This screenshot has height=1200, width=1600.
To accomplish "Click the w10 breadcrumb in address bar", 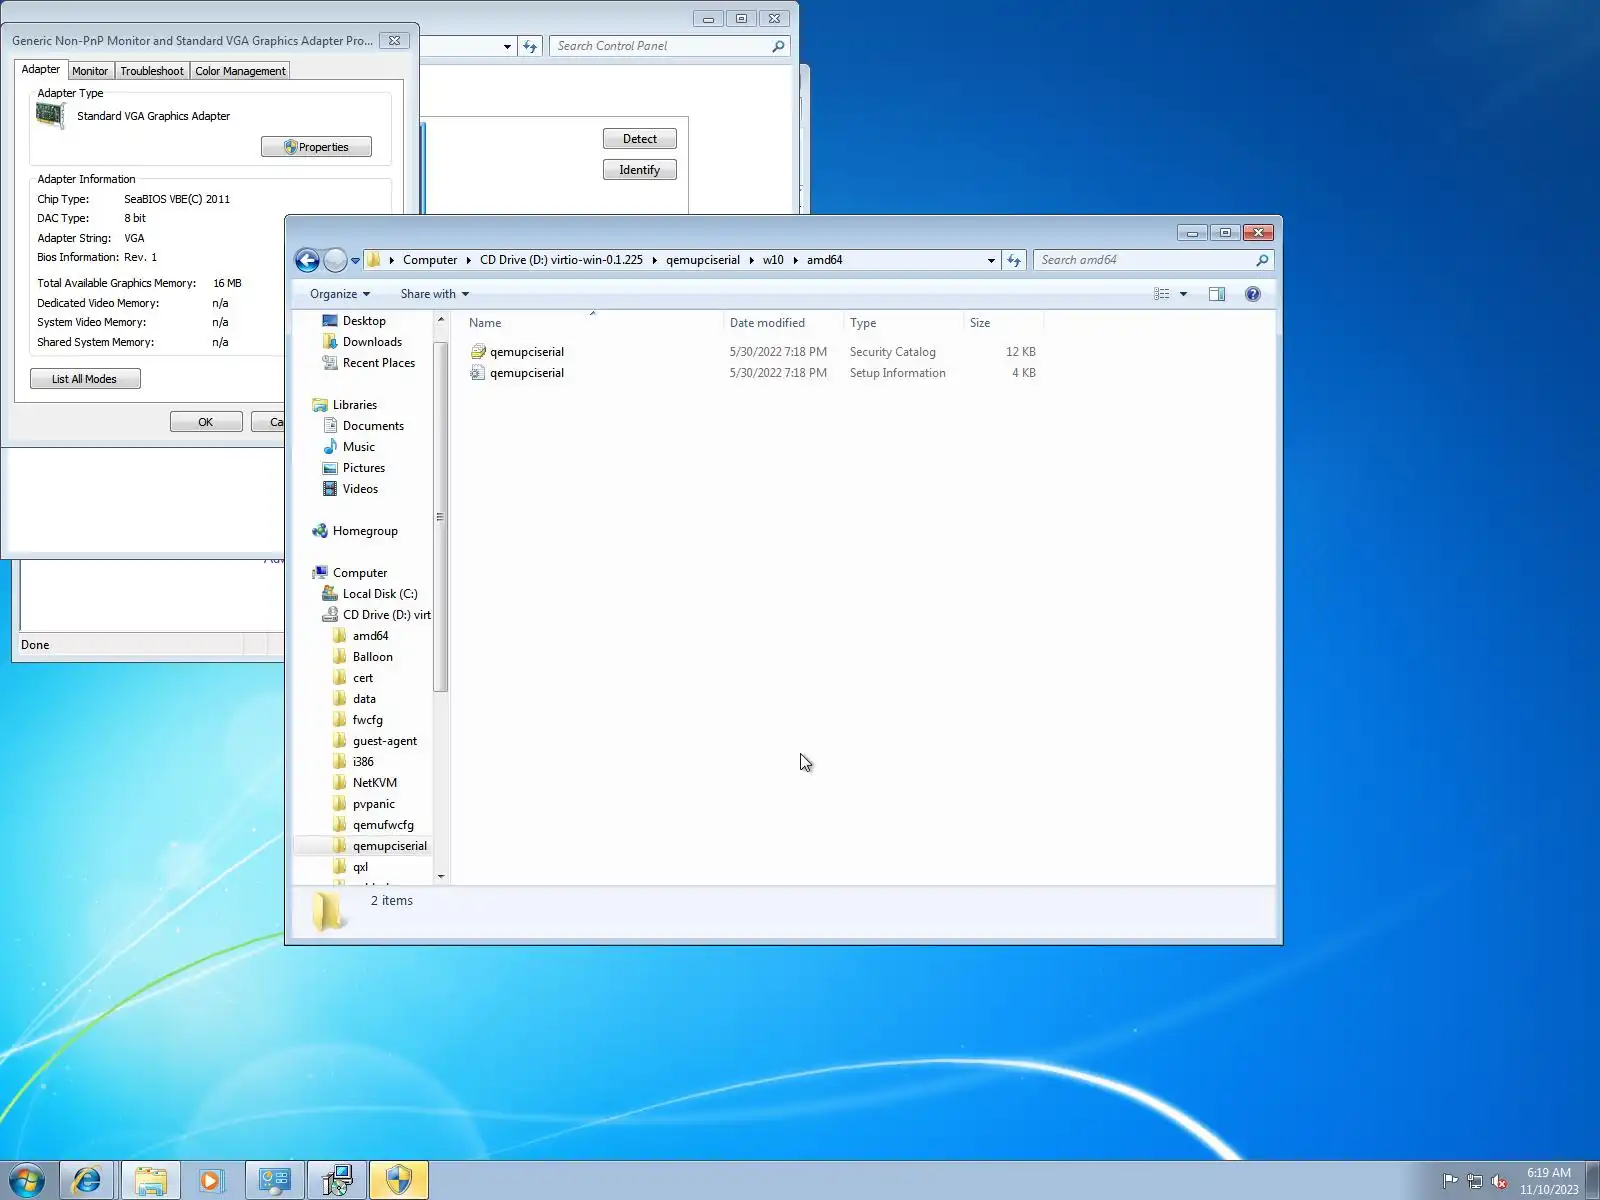I will pyautogui.click(x=773, y=260).
